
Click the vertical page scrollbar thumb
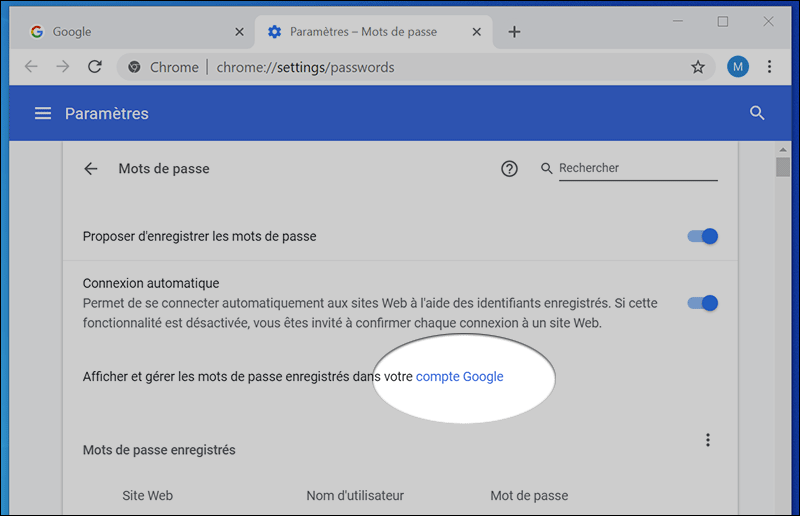coord(783,167)
